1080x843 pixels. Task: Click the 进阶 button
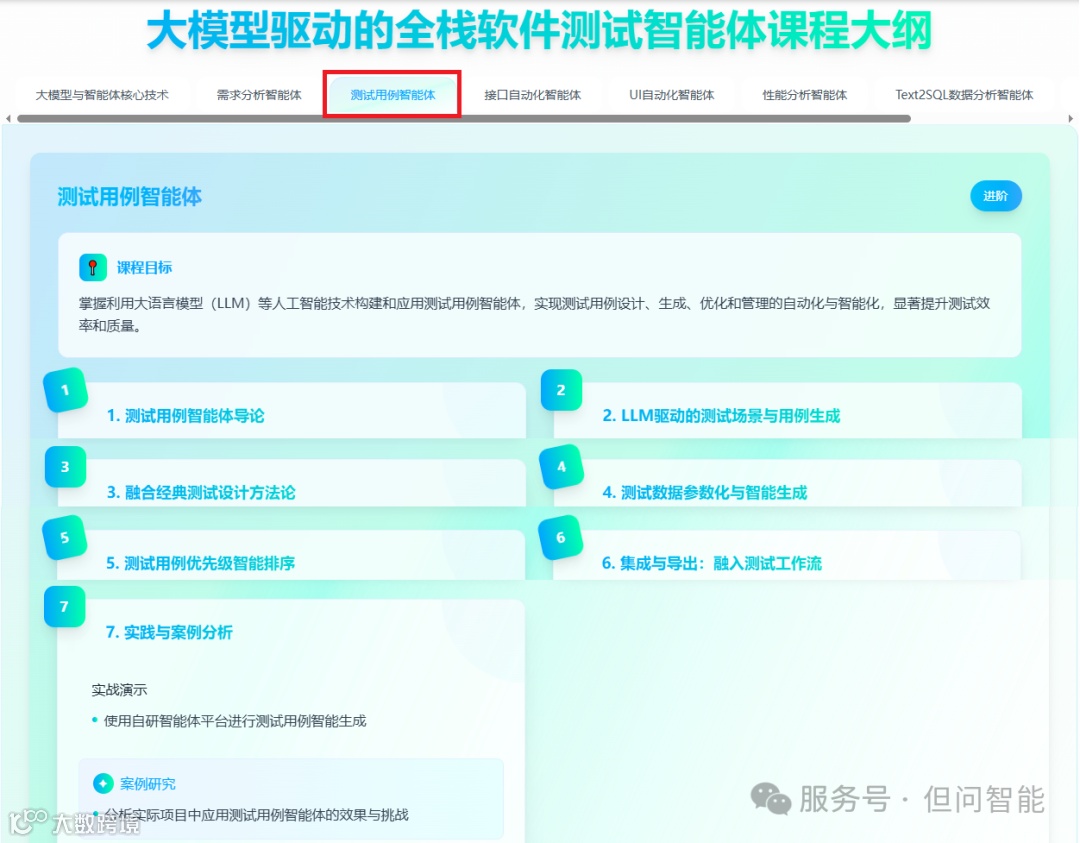click(996, 197)
